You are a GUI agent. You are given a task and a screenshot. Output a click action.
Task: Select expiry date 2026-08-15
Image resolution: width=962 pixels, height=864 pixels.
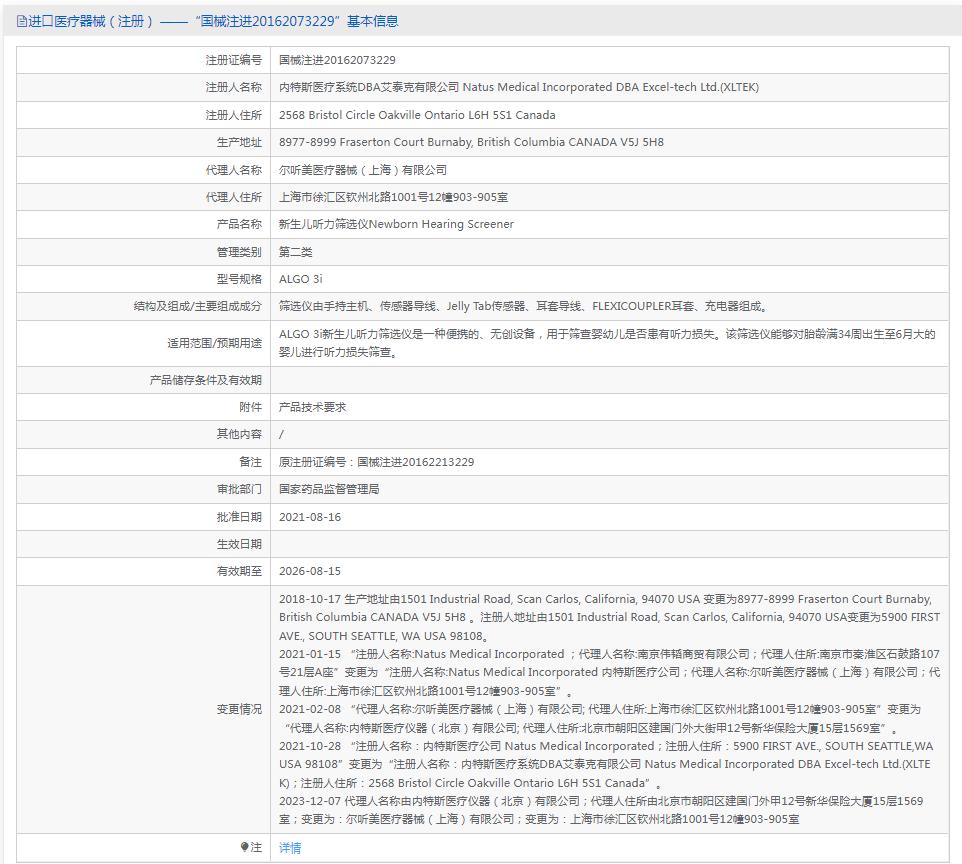[310, 571]
